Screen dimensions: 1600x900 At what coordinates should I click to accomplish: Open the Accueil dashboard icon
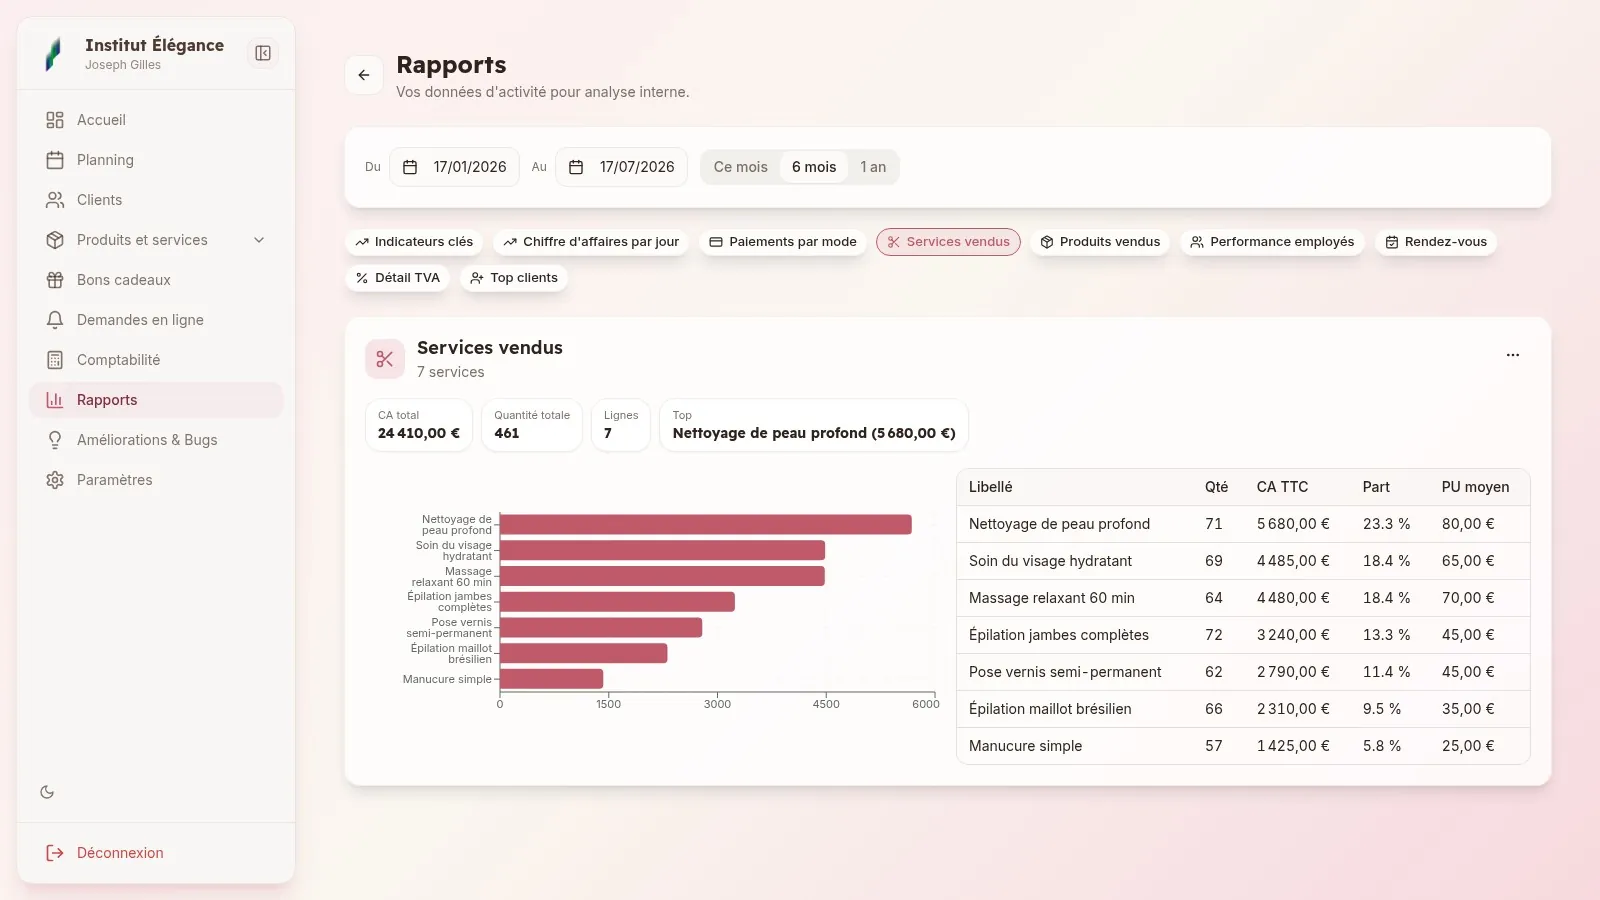pyautogui.click(x=55, y=120)
